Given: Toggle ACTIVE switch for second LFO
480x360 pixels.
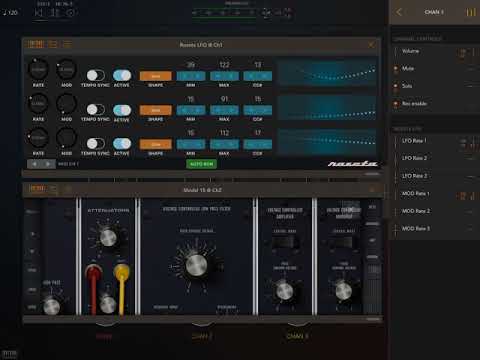Looking at the screenshot, I should 122,110.
